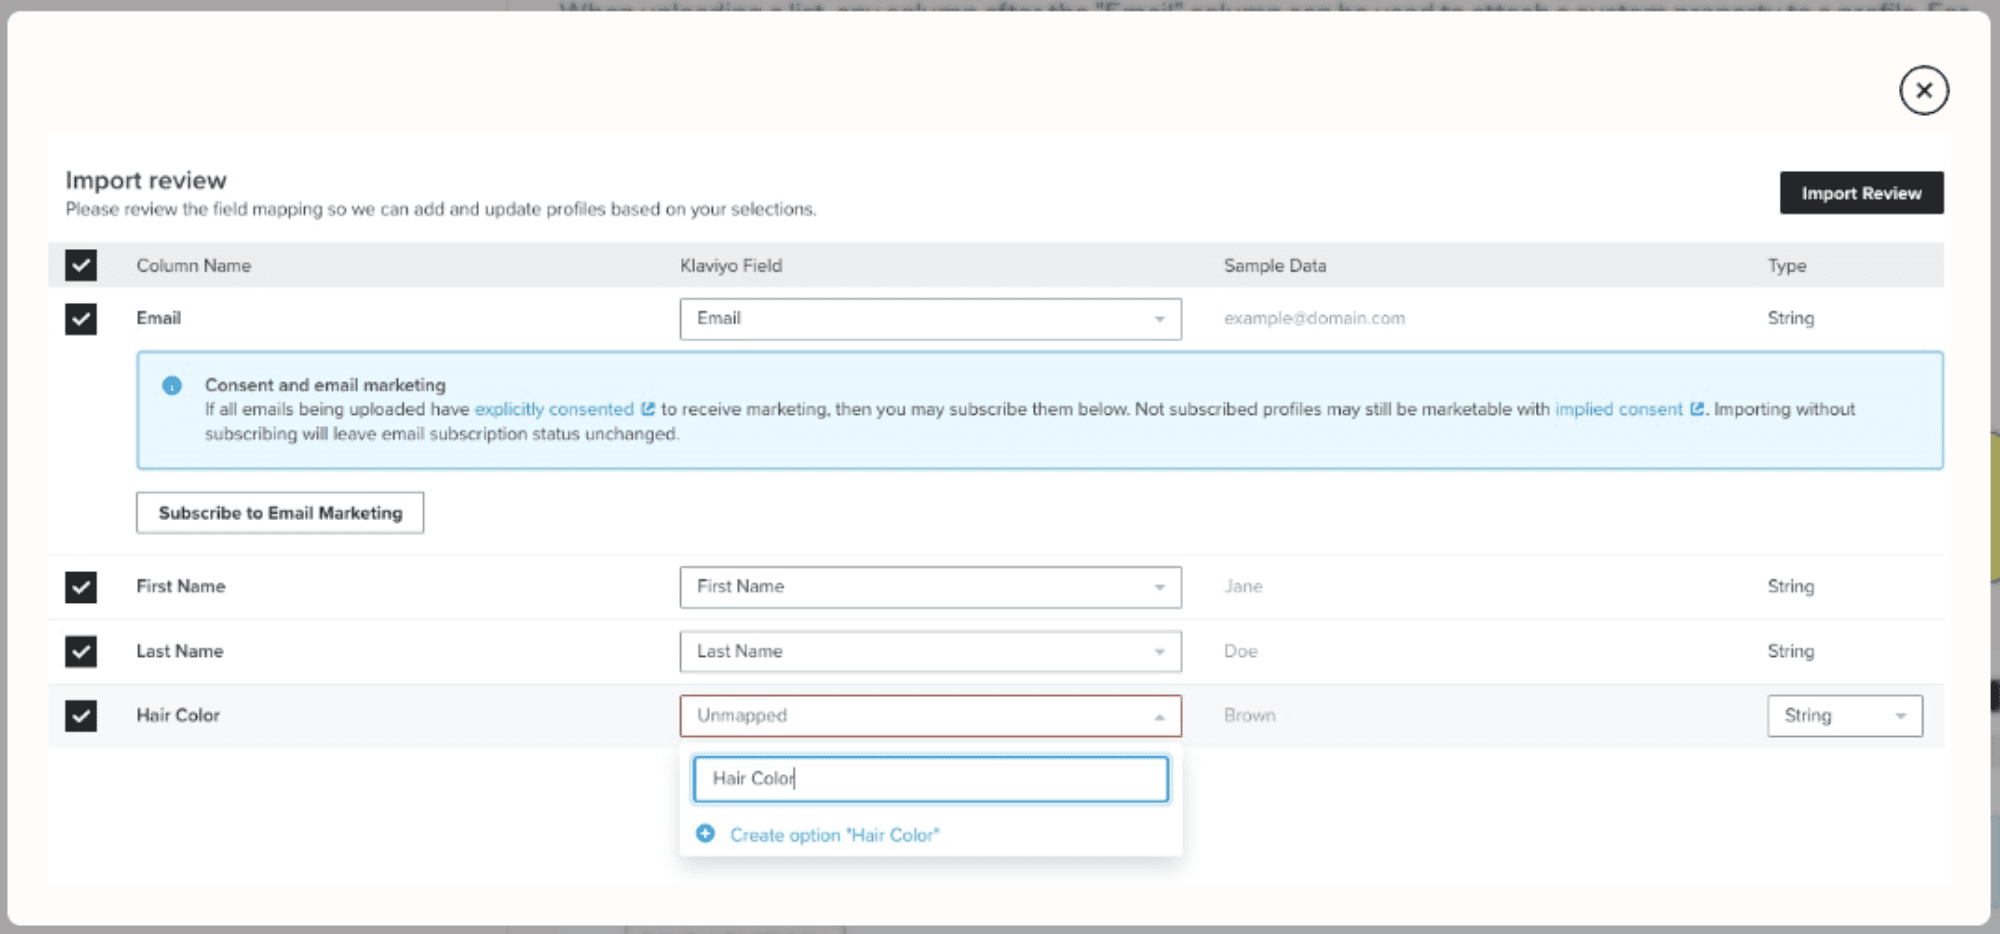Click the String type in Email row
This screenshot has width=2000, height=934.
coord(1790,318)
